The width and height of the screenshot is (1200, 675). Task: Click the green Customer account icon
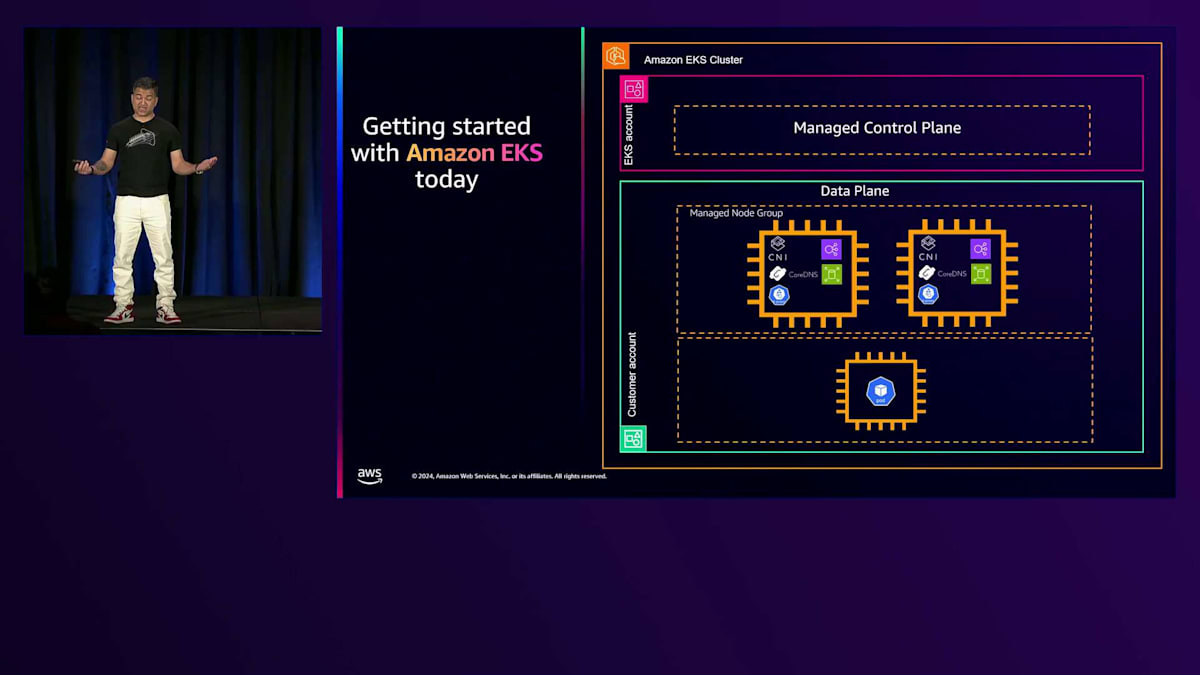[x=633, y=439]
